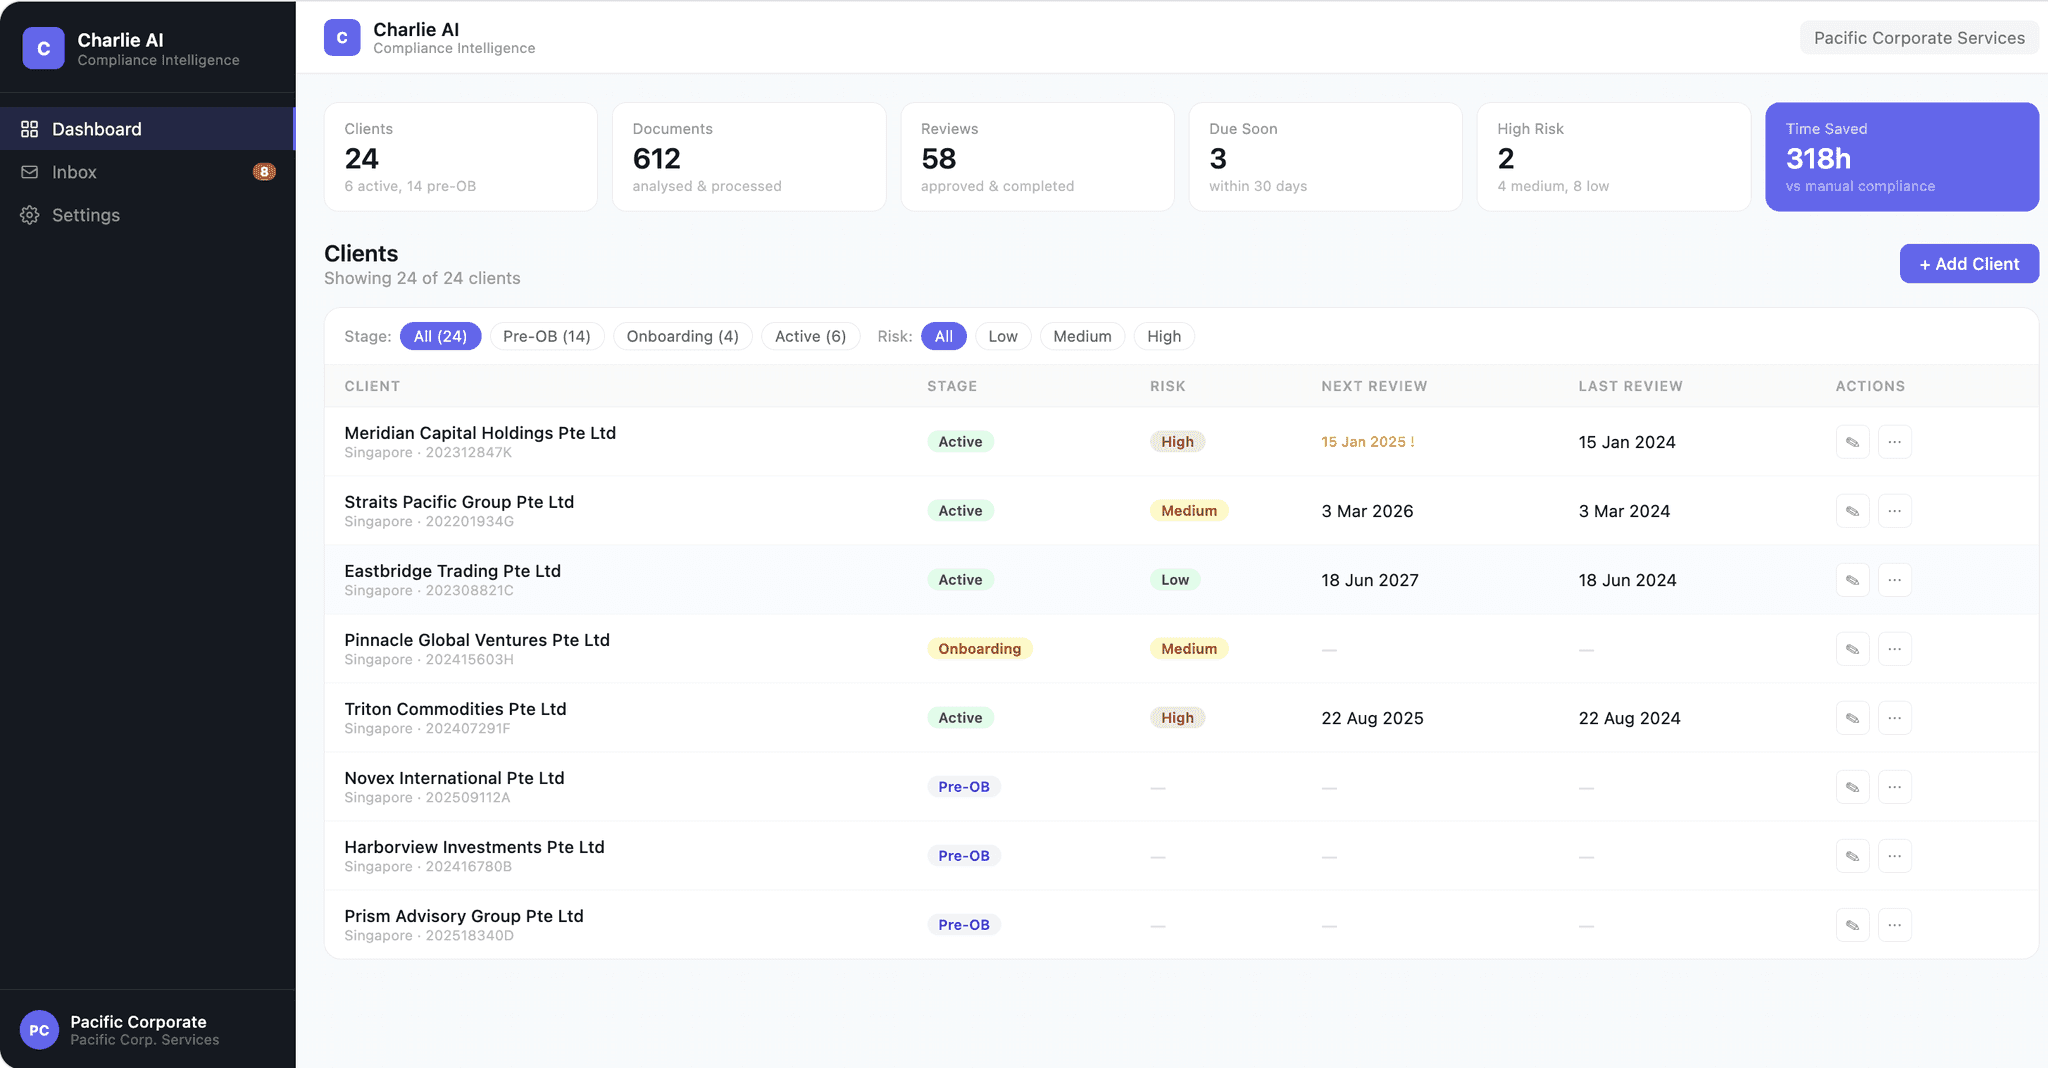Open more actions for Prism Advisory Group
Image resolution: width=2048 pixels, height=1068 pixels.
coord(1894,925)
